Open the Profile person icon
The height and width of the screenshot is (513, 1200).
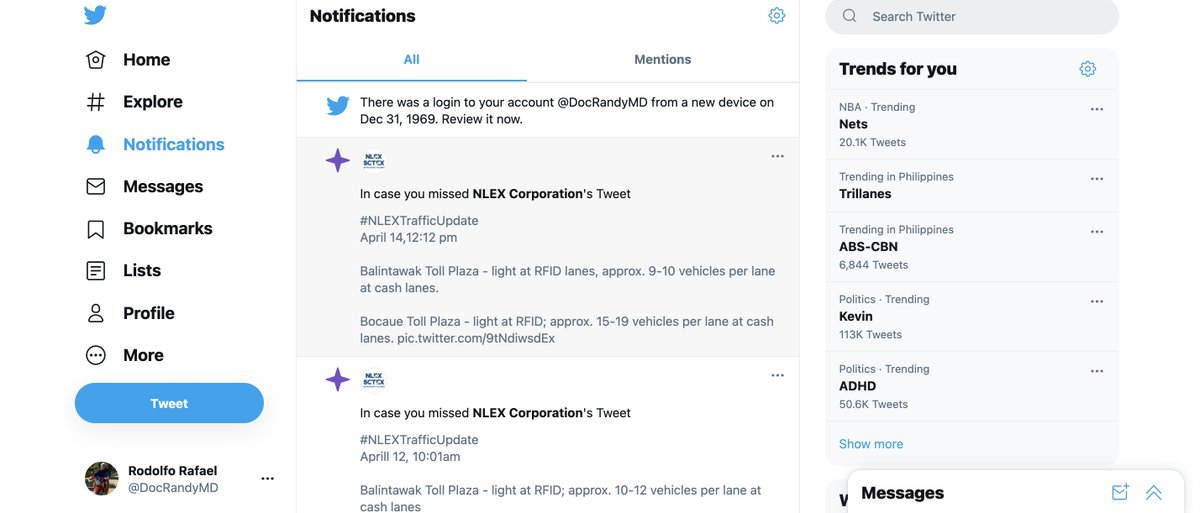click(95, 313)
